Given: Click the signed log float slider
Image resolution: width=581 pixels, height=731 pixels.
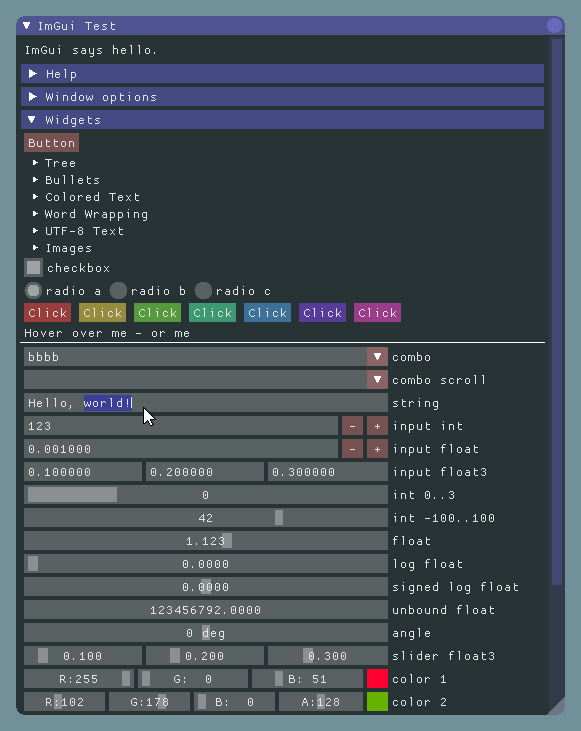Looking at the screenshot, I should 206,586.
